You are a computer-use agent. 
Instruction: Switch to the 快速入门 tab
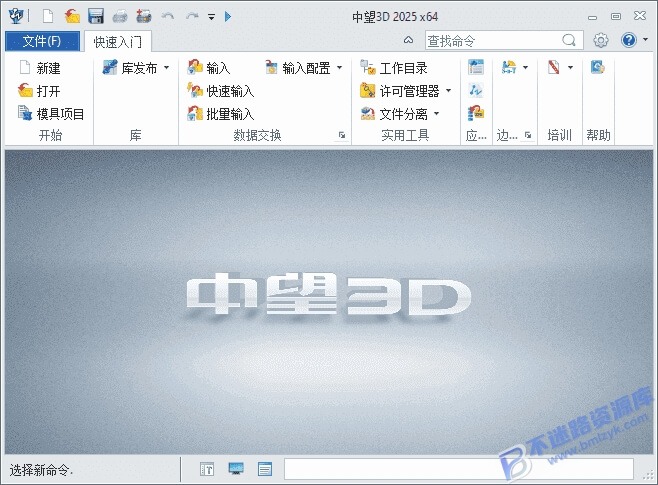pyautogui.click(x=118, y=42)
